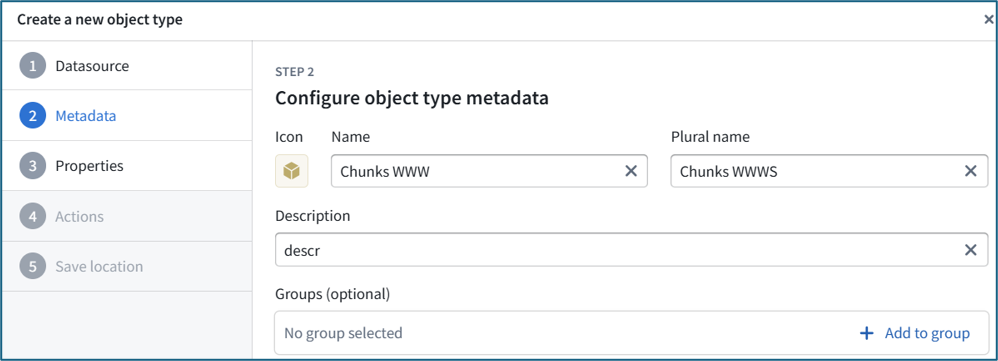Image resolution: width=998 pixels, height=361 pixels.
Task: Click the step 1 number circle
Action: (32, 66)
